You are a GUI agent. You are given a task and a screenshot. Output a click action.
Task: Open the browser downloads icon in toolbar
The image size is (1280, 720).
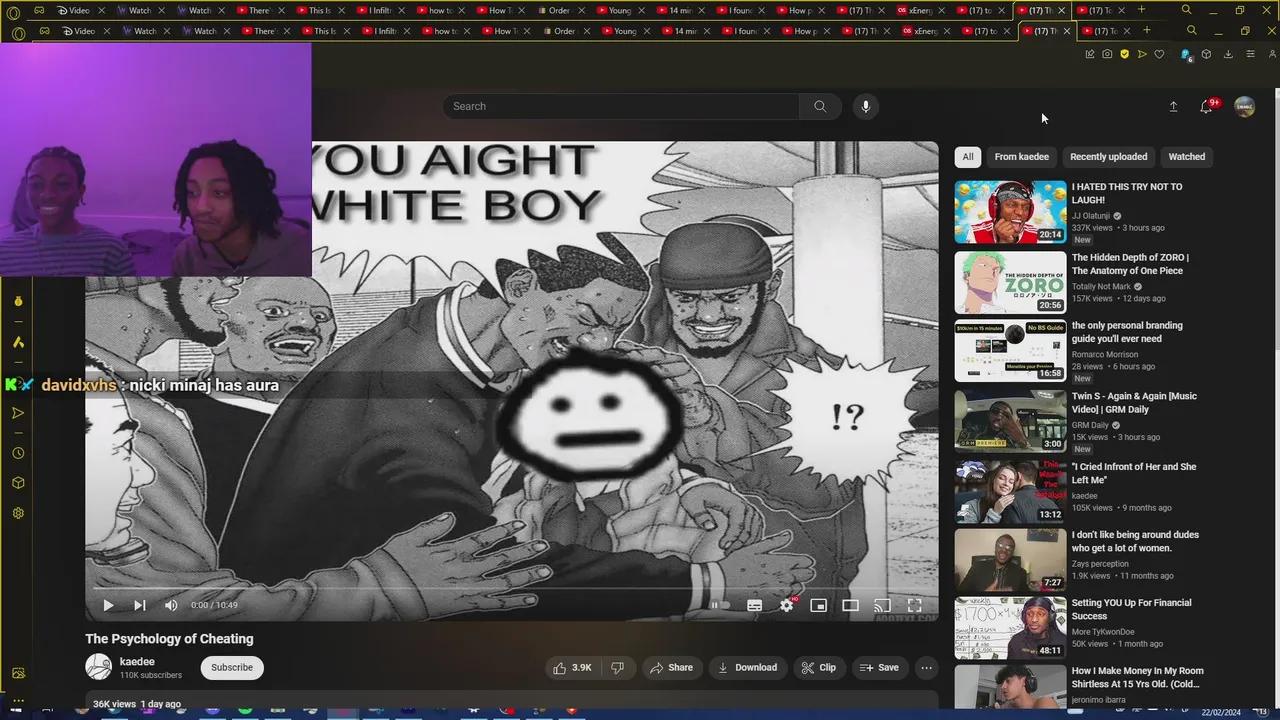(x=1228, y=54)
